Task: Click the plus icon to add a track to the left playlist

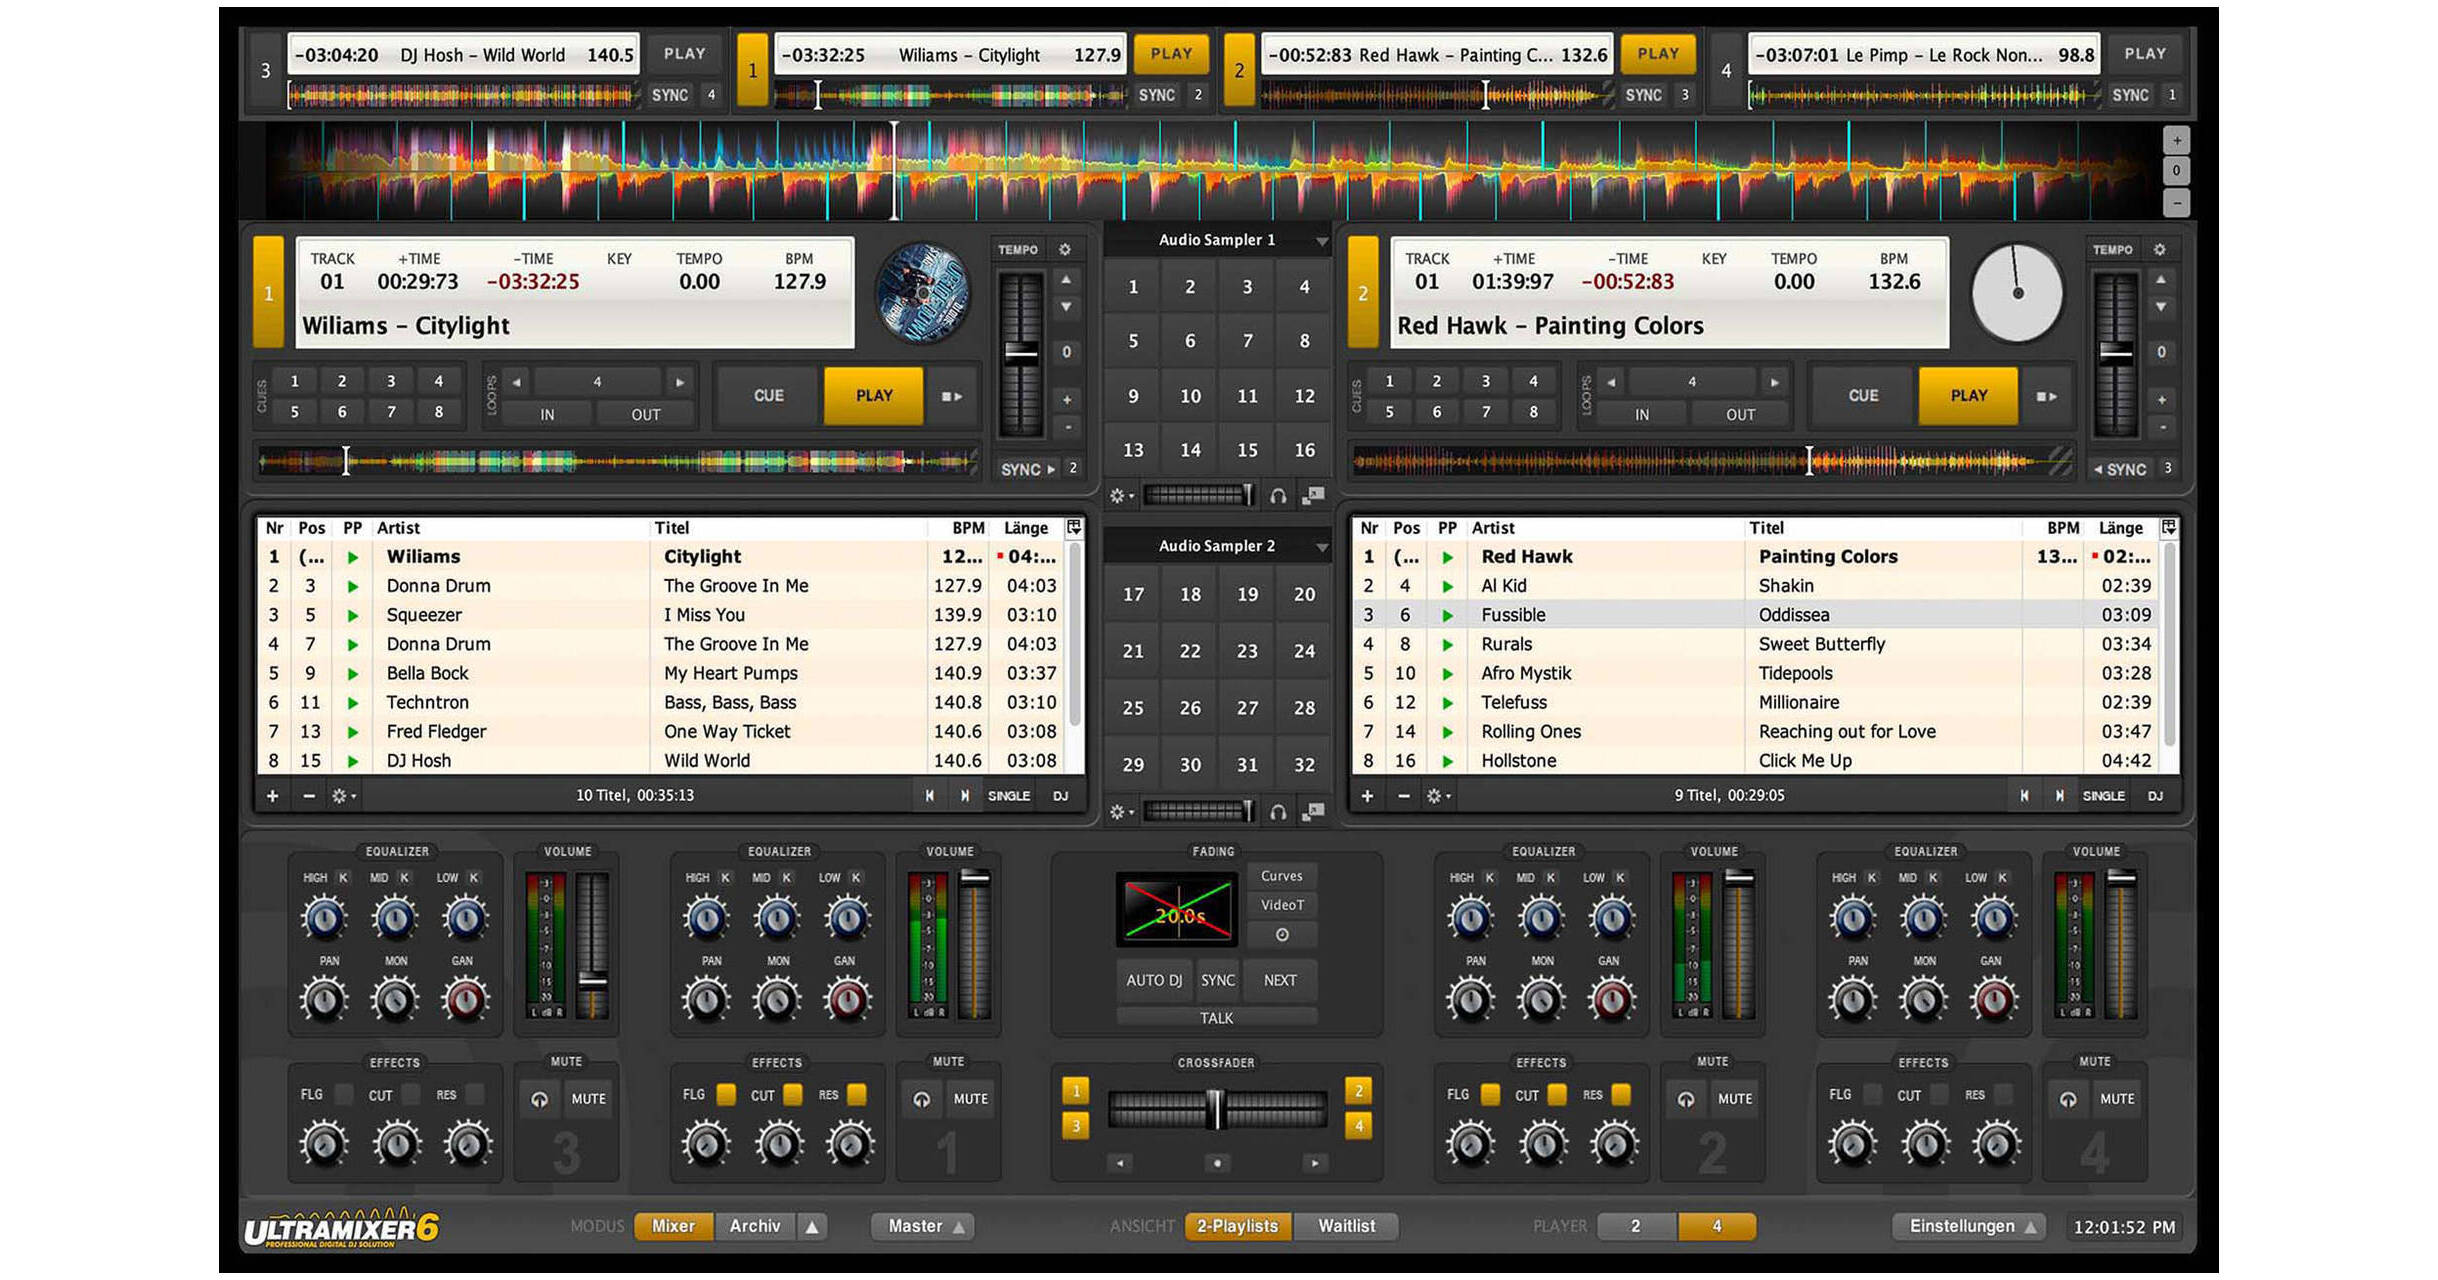Action: click(272, 795)
